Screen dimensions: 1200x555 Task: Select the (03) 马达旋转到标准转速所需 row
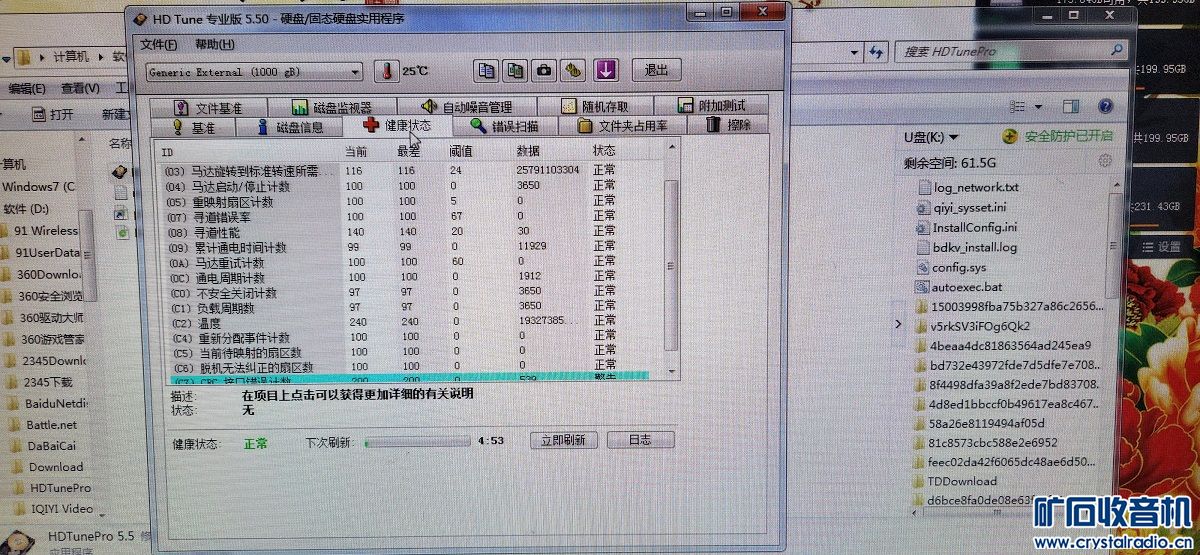tap(406, 171)
